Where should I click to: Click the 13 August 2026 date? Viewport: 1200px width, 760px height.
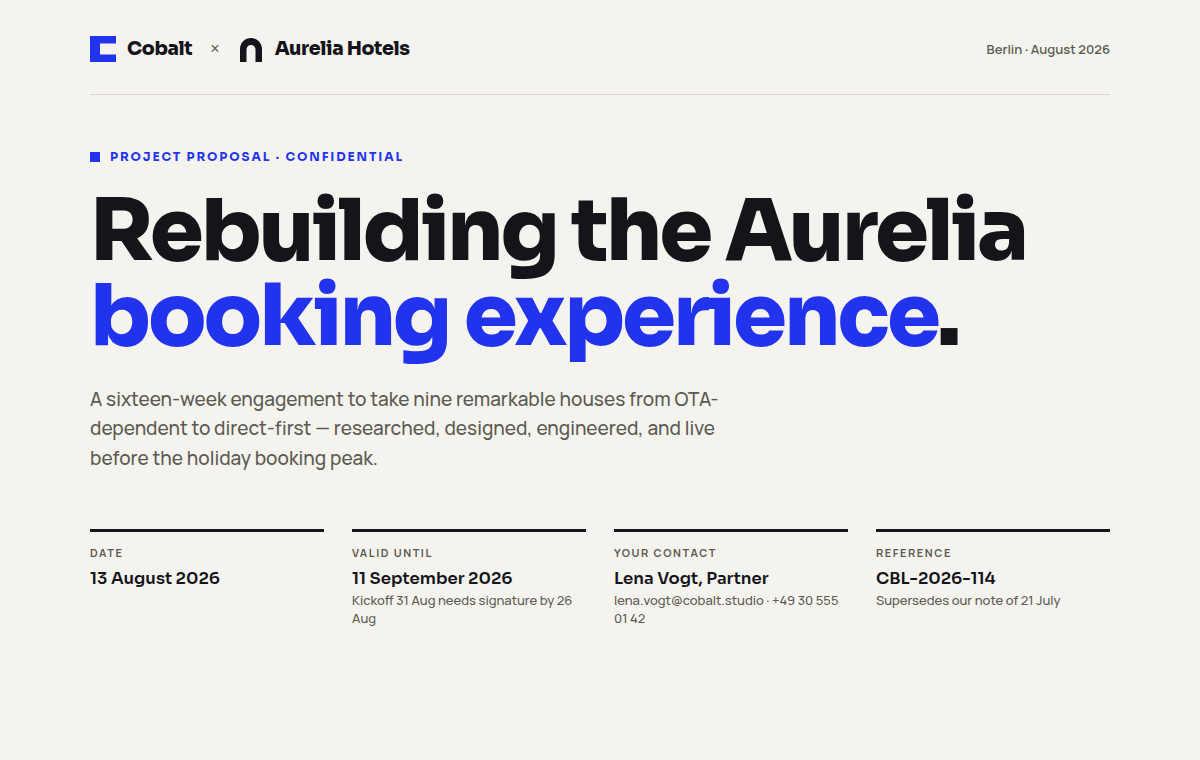tap(155, 578)
